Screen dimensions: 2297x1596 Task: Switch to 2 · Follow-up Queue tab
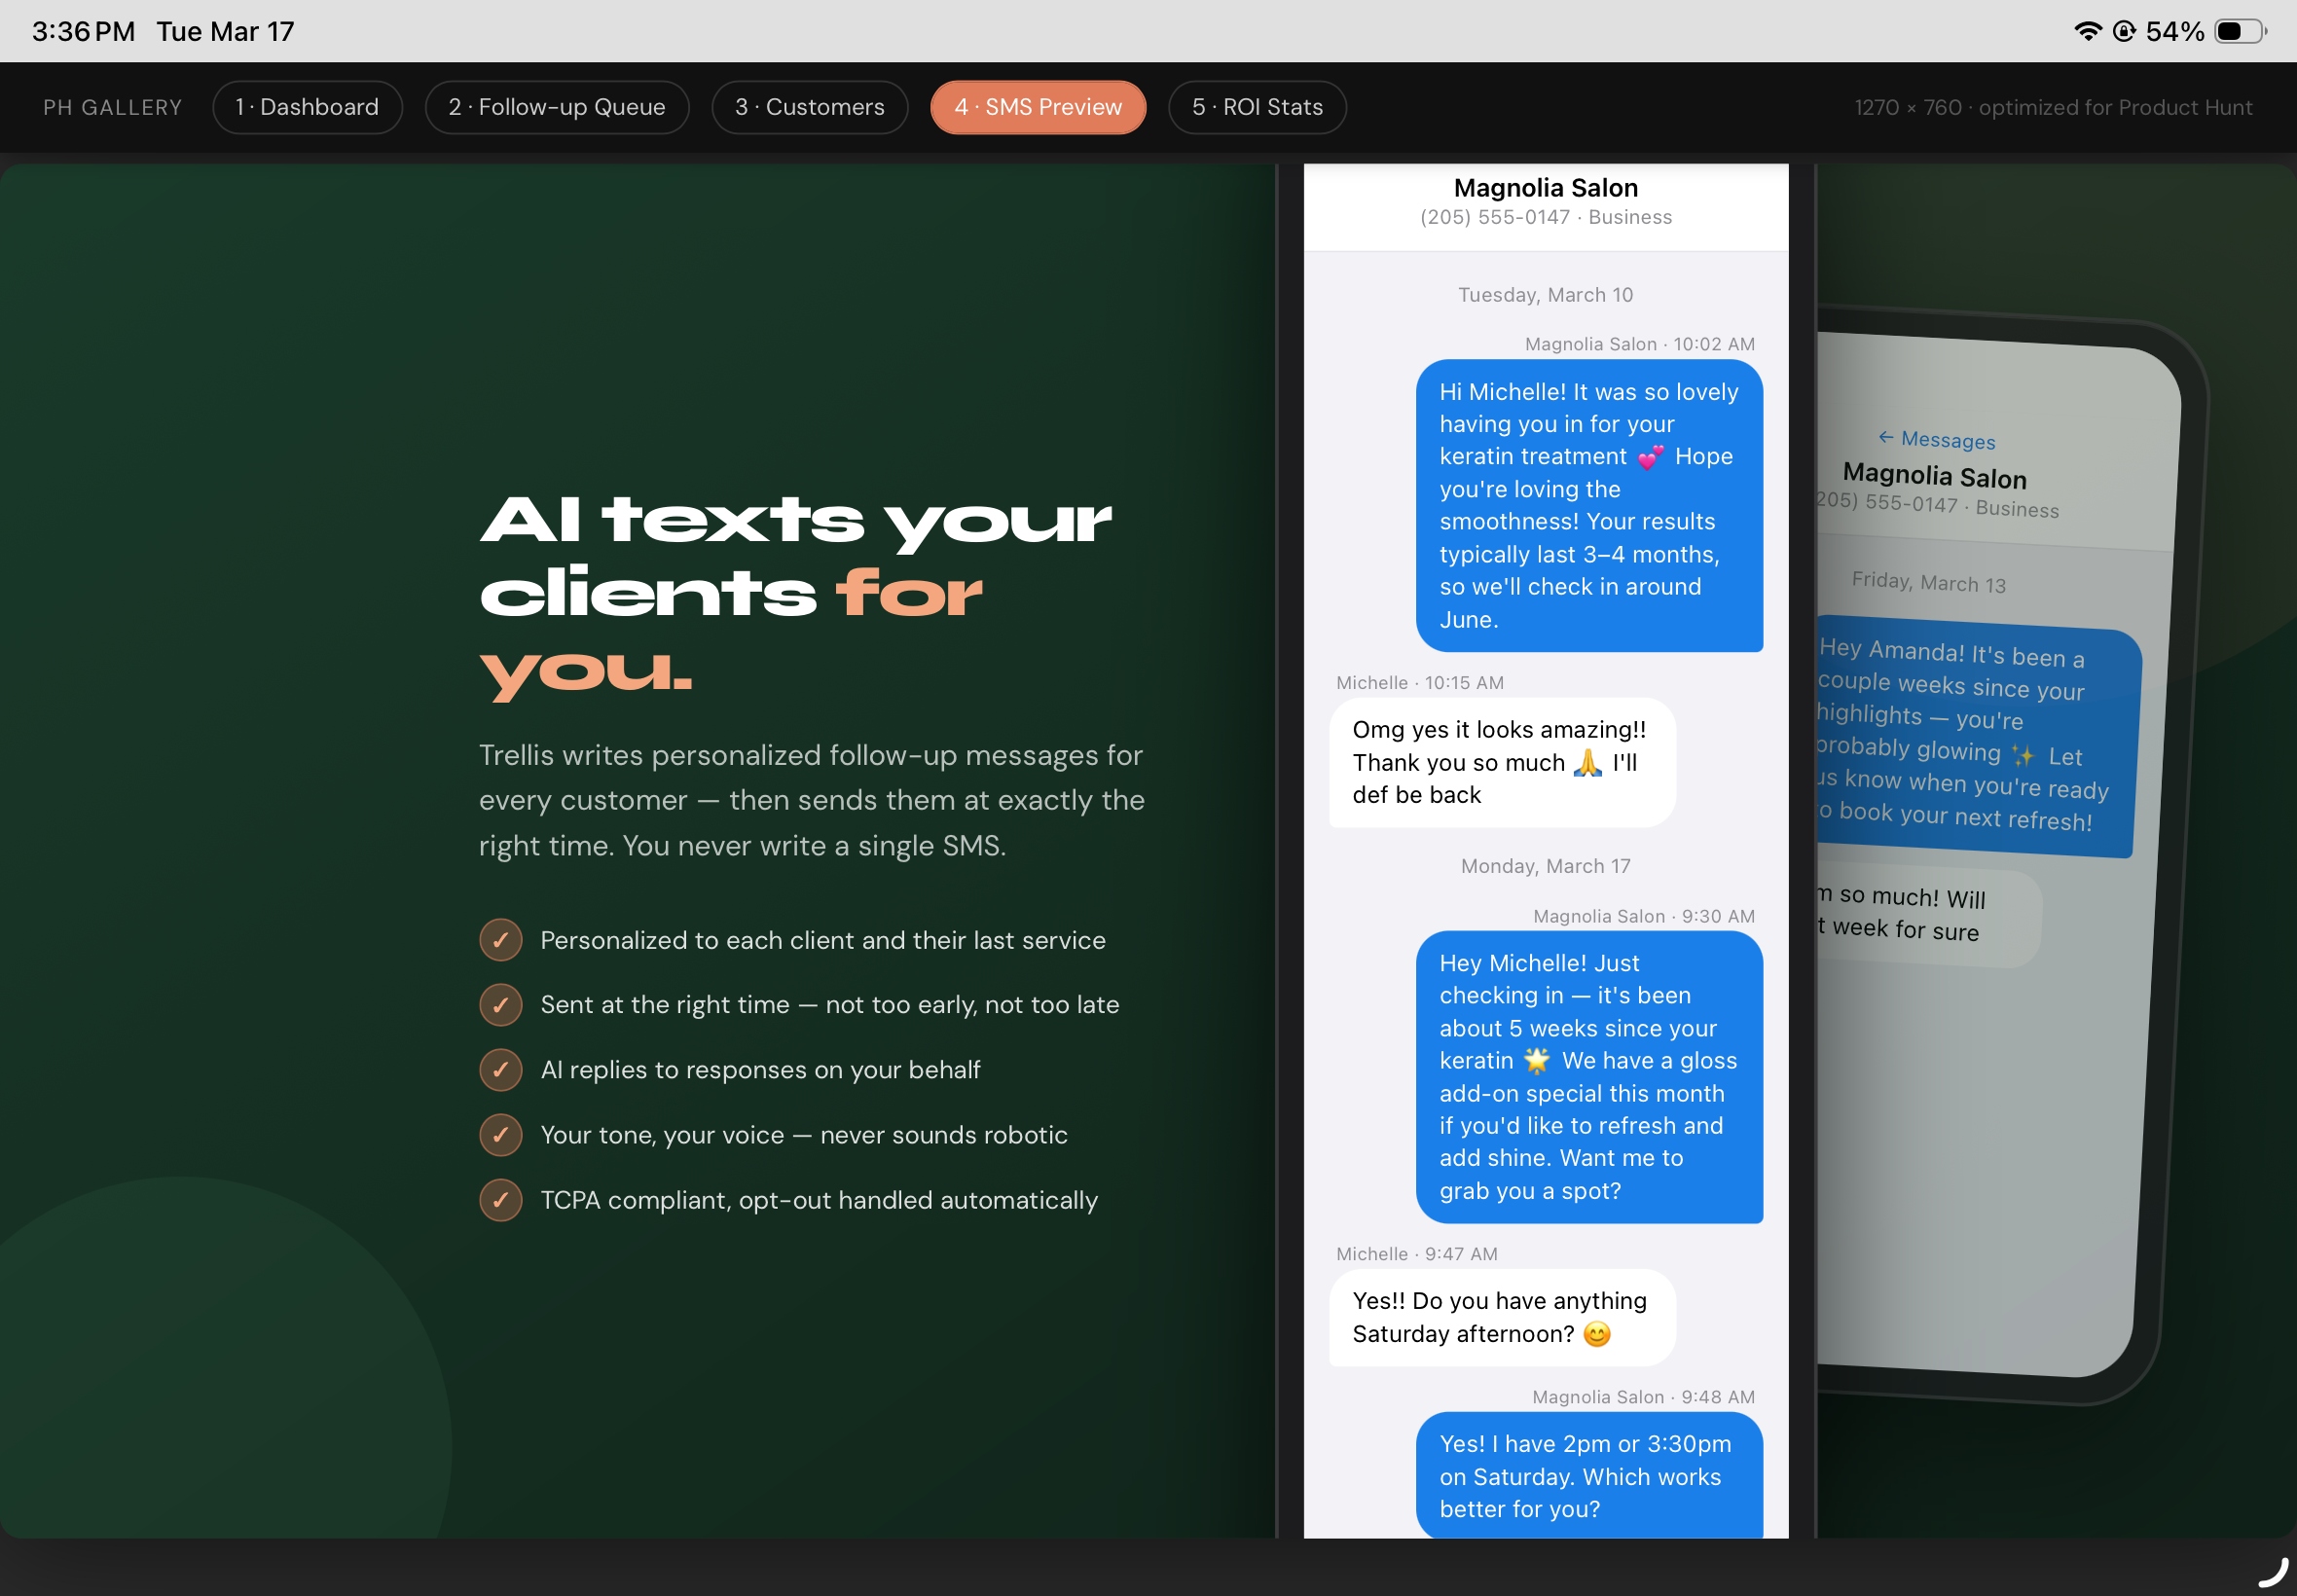556,107
